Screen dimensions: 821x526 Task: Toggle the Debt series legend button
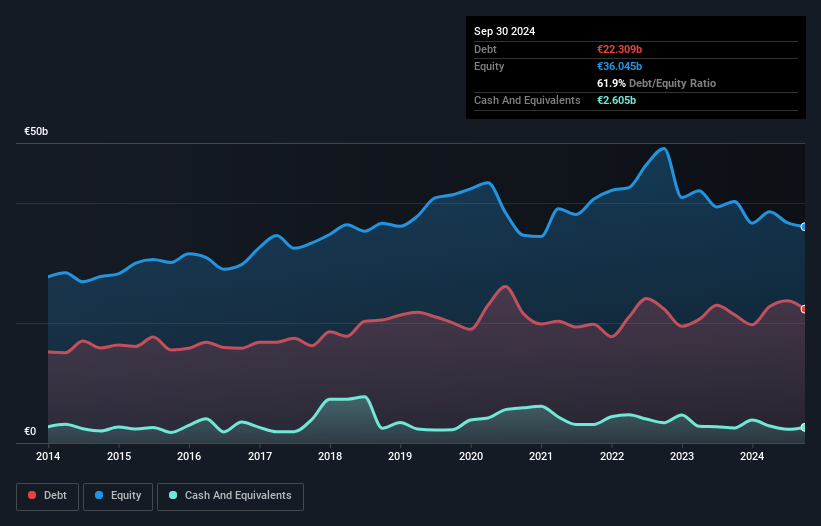coord(47,496)
